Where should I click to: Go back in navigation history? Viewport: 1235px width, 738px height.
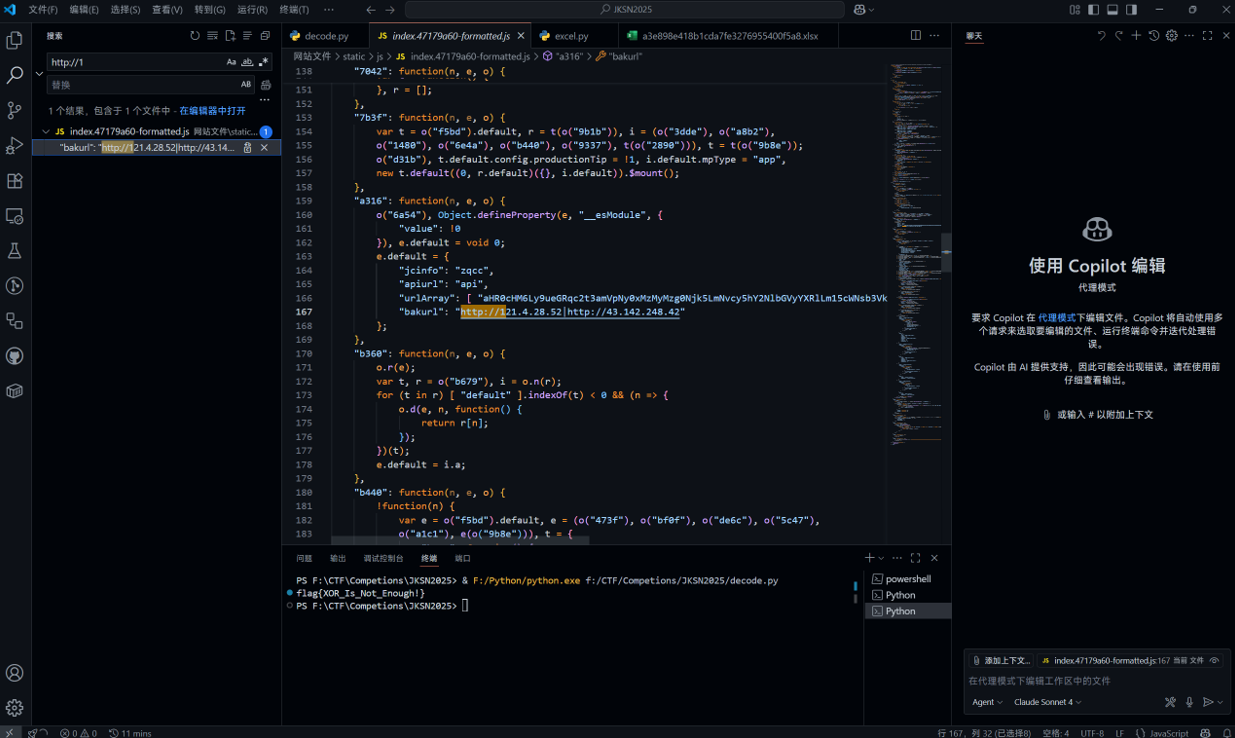pyautogui.click(x=371, y=9)
